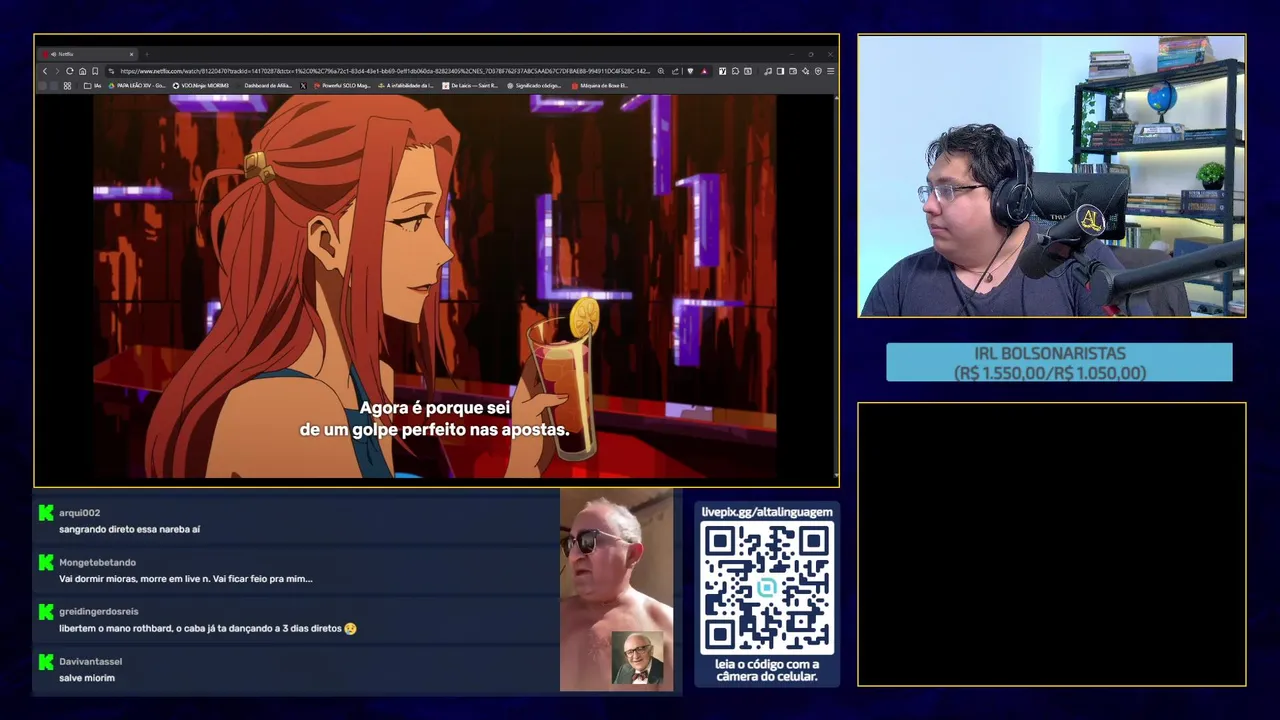Viewport: 1280px width, 720px height.
Task: Open Powerful SOLO Mag bookmark
Action: coord(342,85)
